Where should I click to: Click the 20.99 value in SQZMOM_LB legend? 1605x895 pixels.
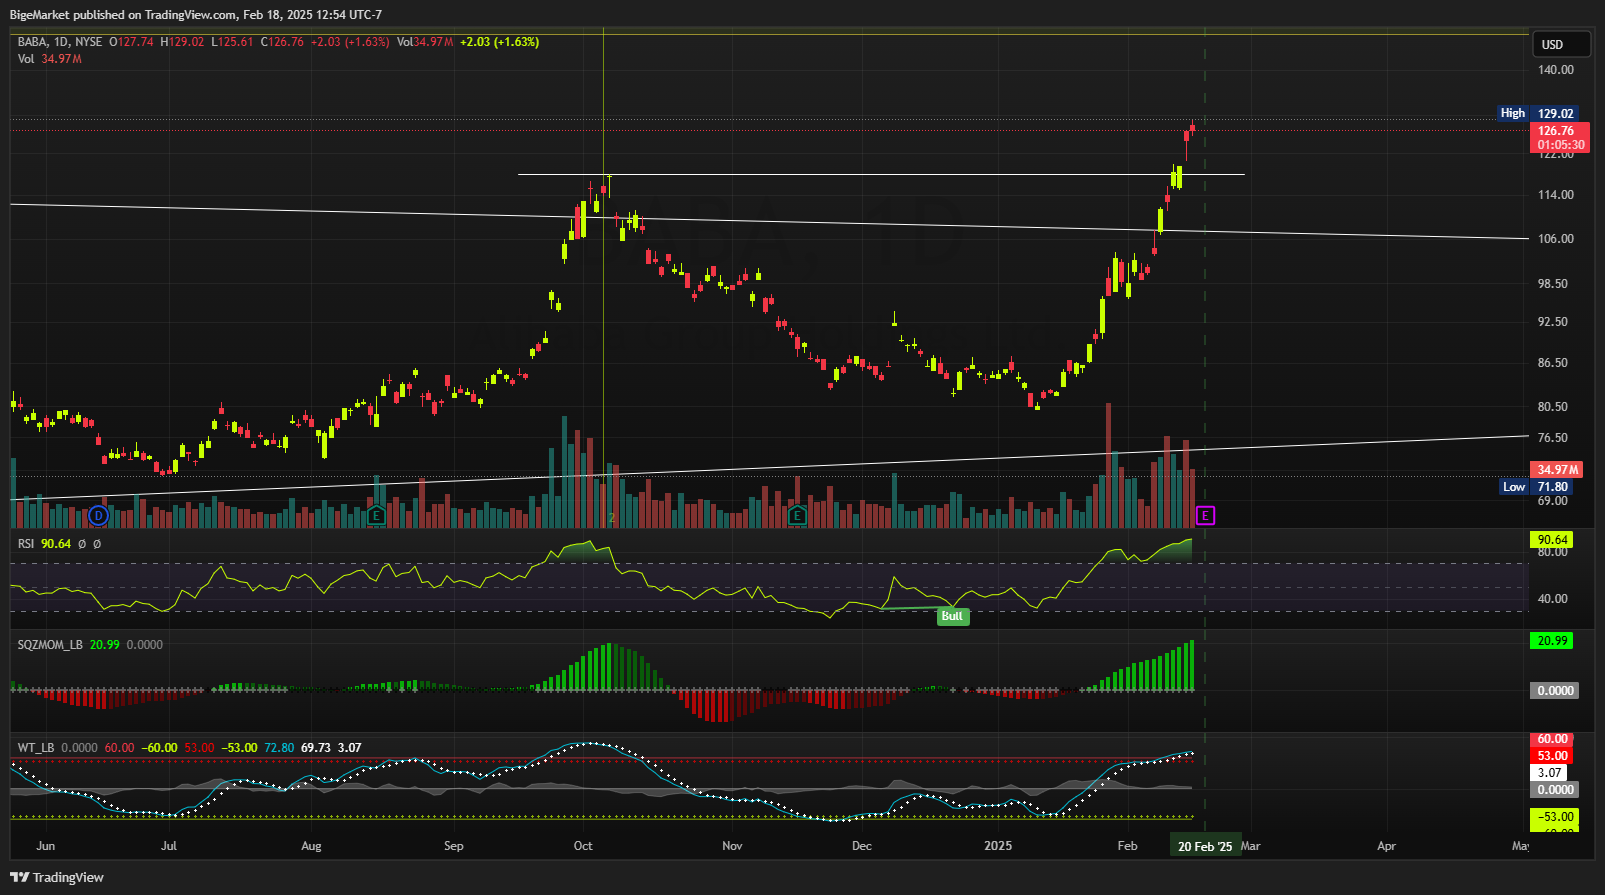(104, 645)
